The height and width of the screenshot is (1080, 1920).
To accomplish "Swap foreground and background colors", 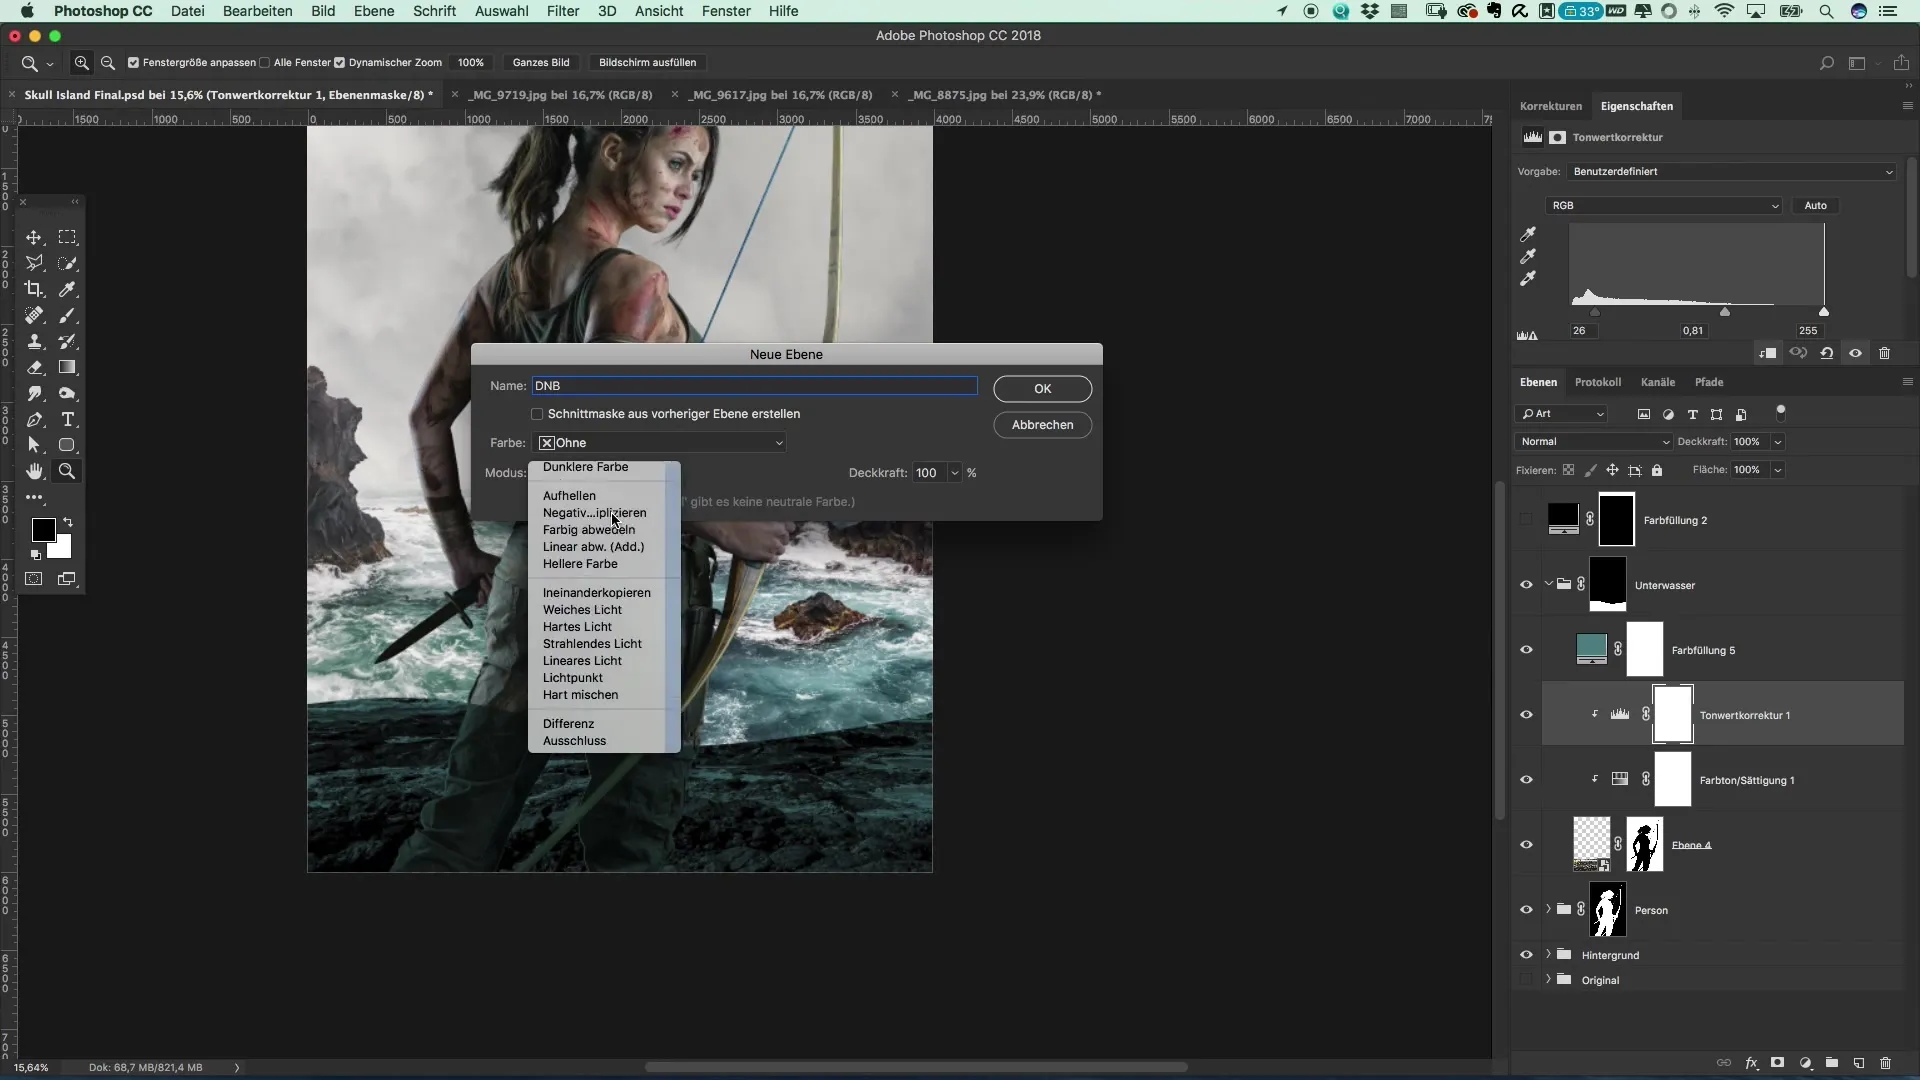I will (x=68, y=522).
